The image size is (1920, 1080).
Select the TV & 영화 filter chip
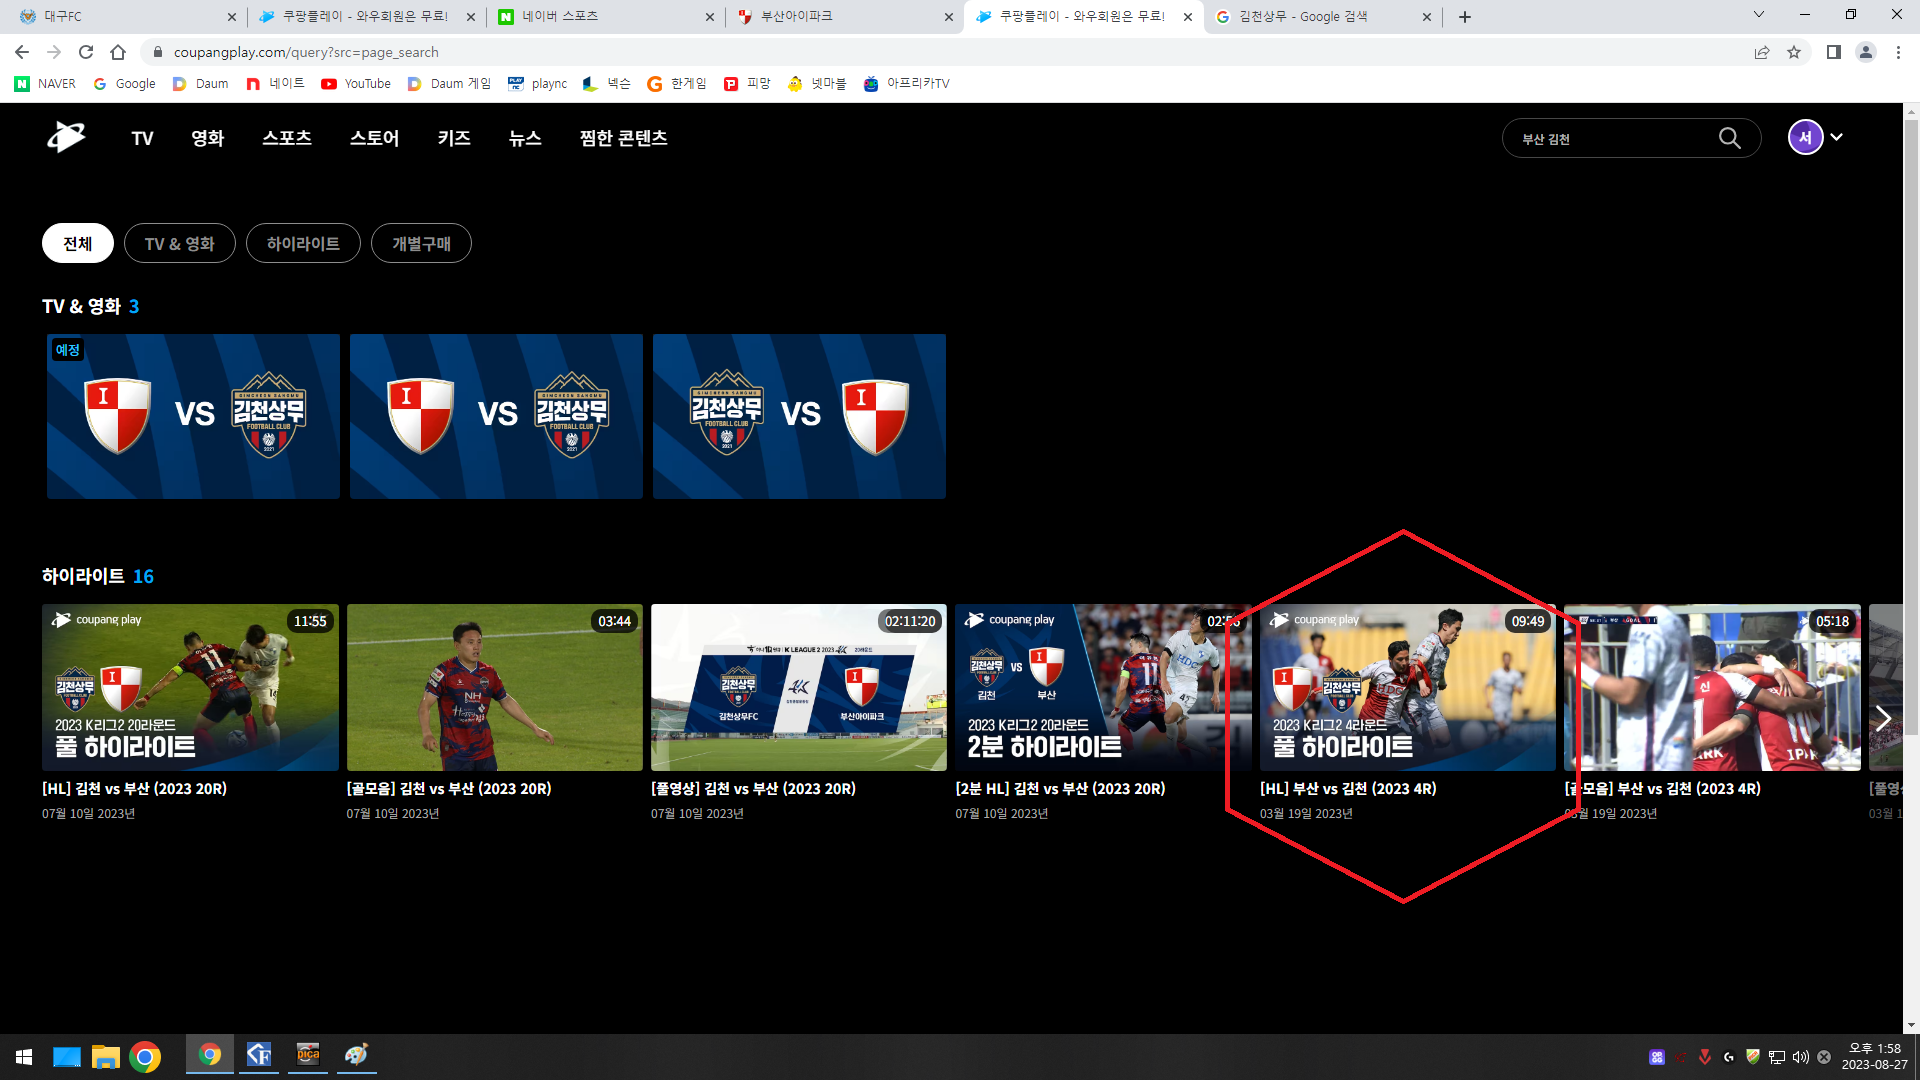coord(180,243)
